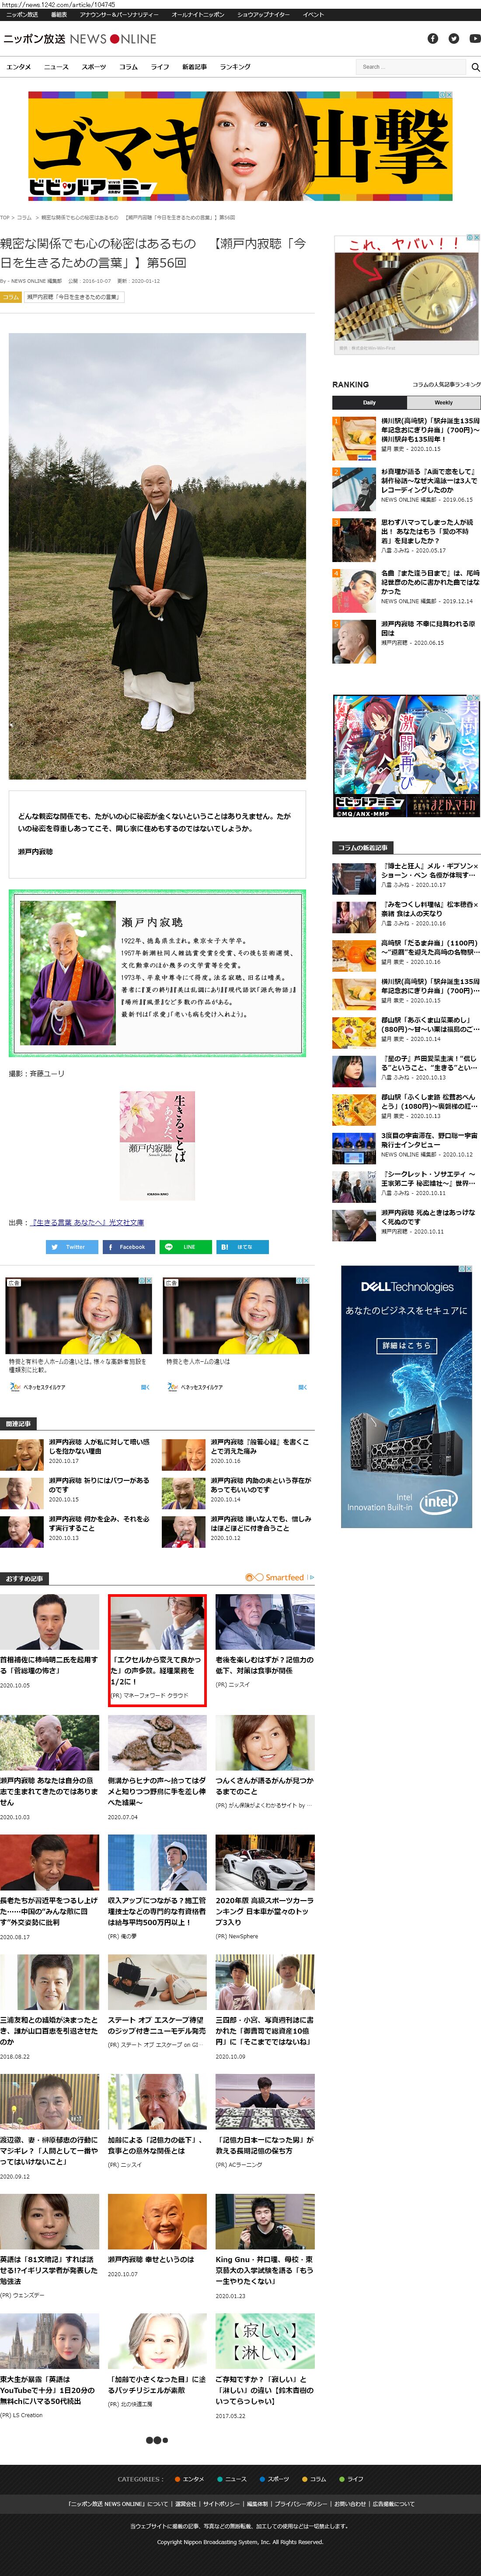
Task: Switch ranking to the Daily tab
Action: pyautogui.click(x=369, y=402)
